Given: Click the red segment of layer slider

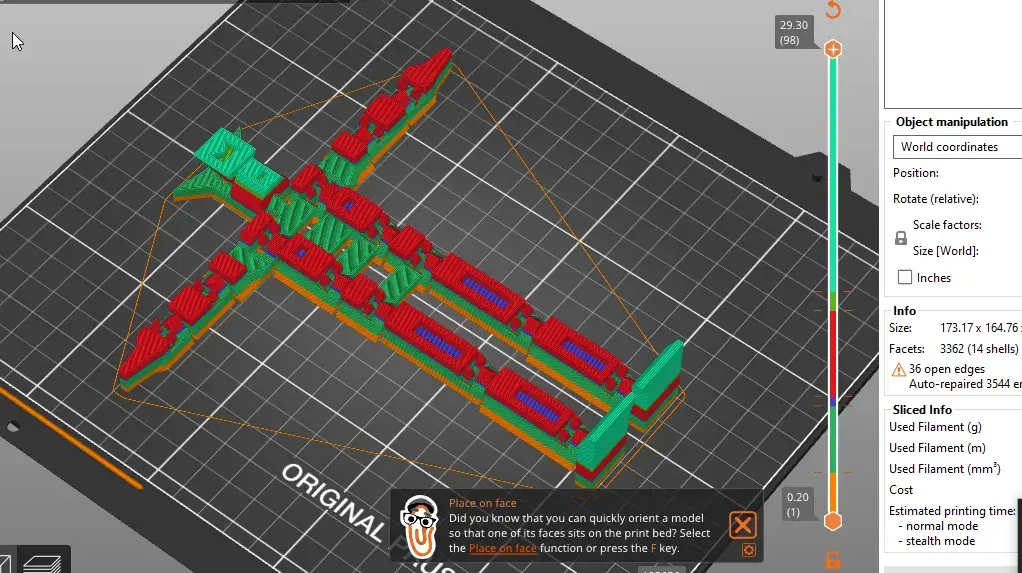Looking at the screenshot, I should pyautogui.click(x=833, y=353).
